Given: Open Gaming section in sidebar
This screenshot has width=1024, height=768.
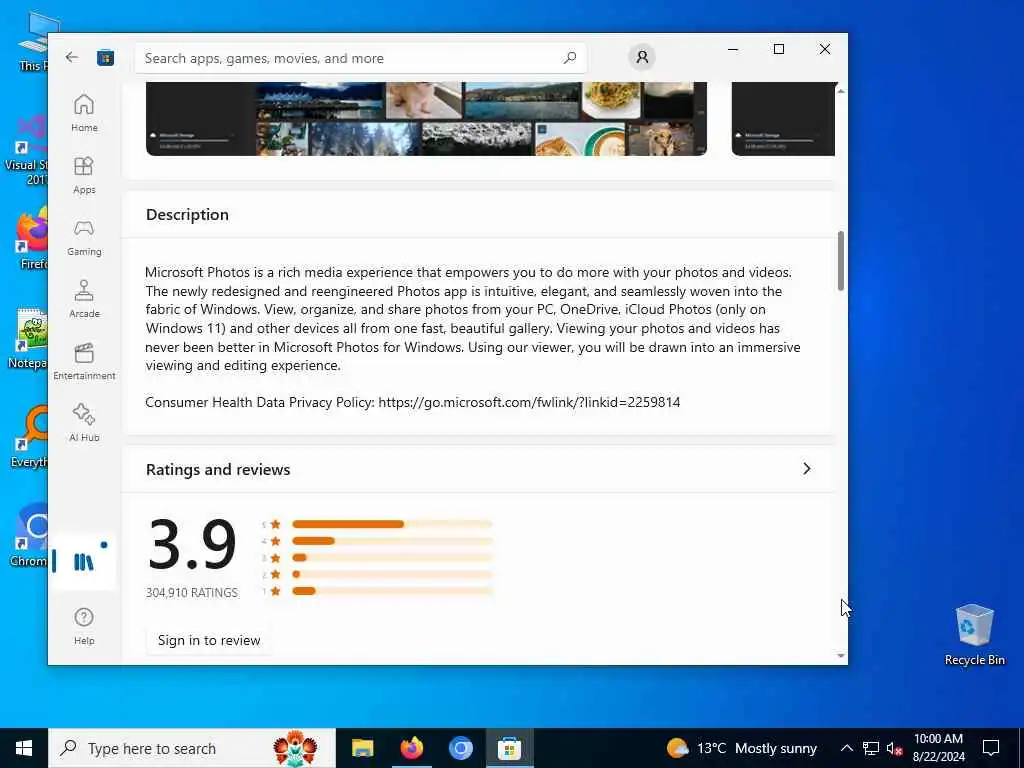Looking at the screenshot, I should coord(84,237).
